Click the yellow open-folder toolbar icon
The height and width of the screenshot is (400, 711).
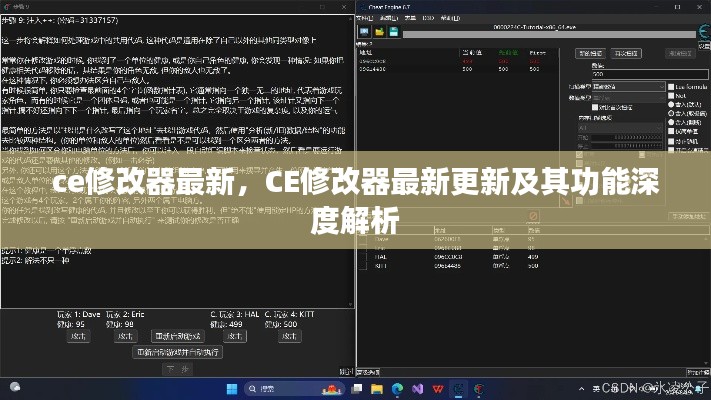(380, 32)
